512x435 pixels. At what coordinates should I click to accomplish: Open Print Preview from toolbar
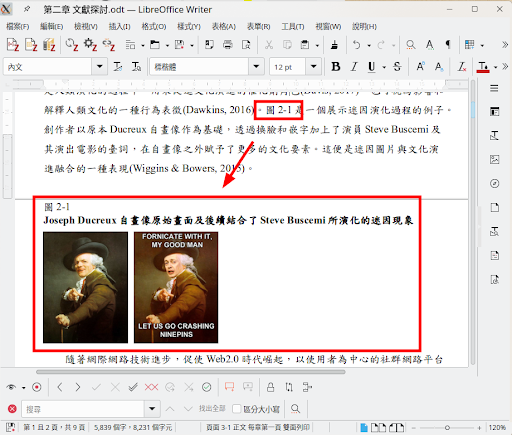(x=246, y=45)
